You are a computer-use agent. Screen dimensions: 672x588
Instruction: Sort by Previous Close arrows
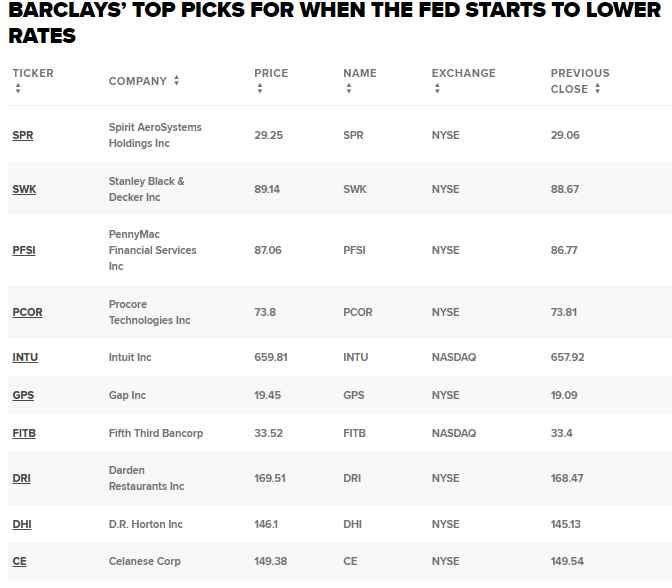pos(597,89)
